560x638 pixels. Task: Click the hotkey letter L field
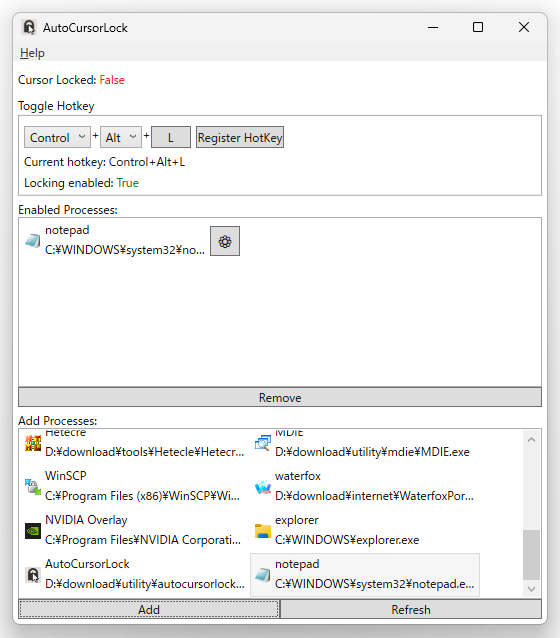click(x=171, y=138)
